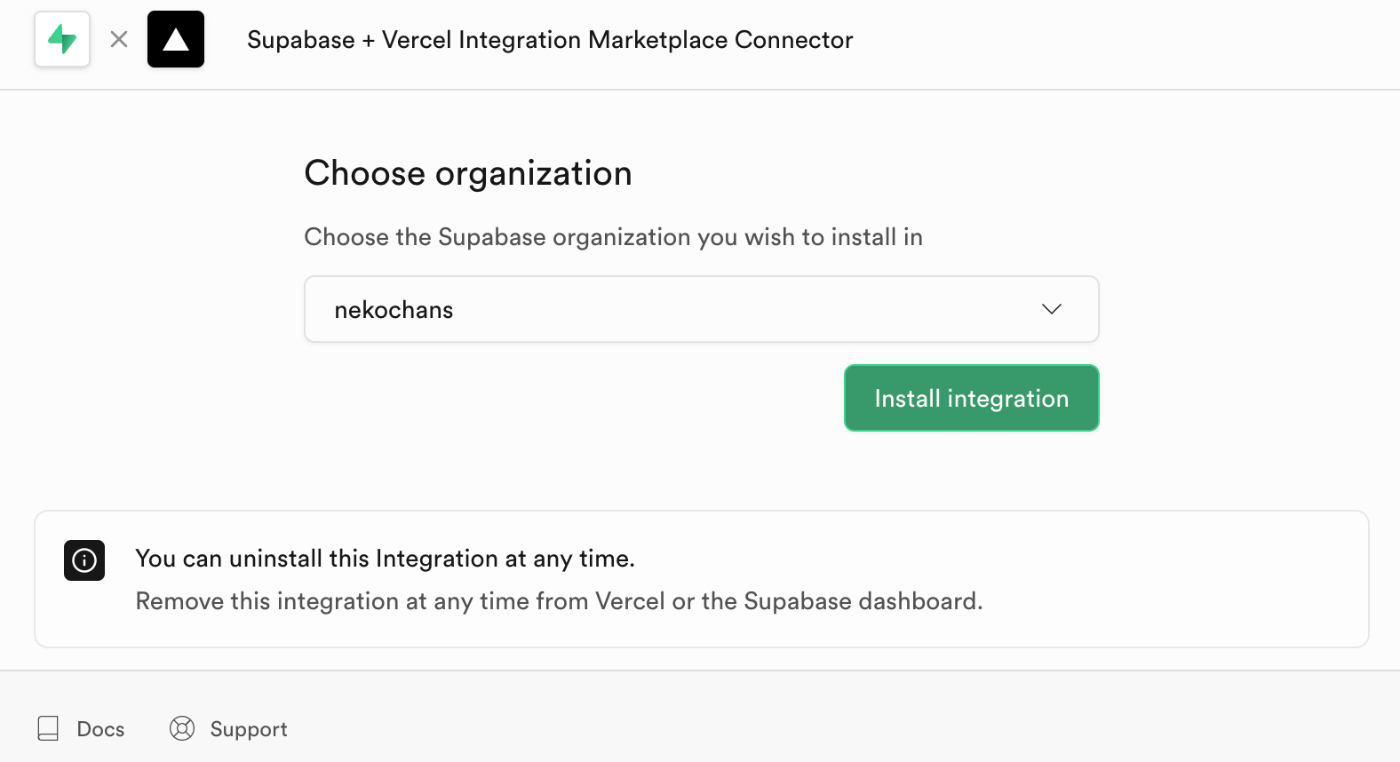Click the info circle icon in notice
The height and width of the screenshot is (762, 1400).
(x=85, y=559)
